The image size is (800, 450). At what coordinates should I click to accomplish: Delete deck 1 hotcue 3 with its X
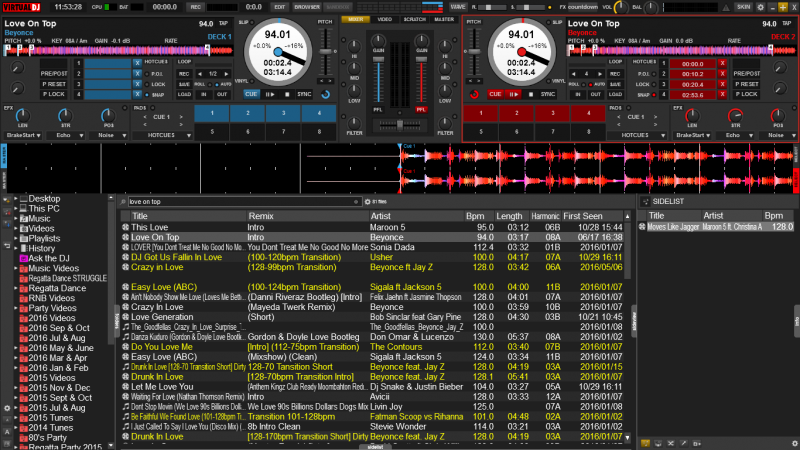137,84
